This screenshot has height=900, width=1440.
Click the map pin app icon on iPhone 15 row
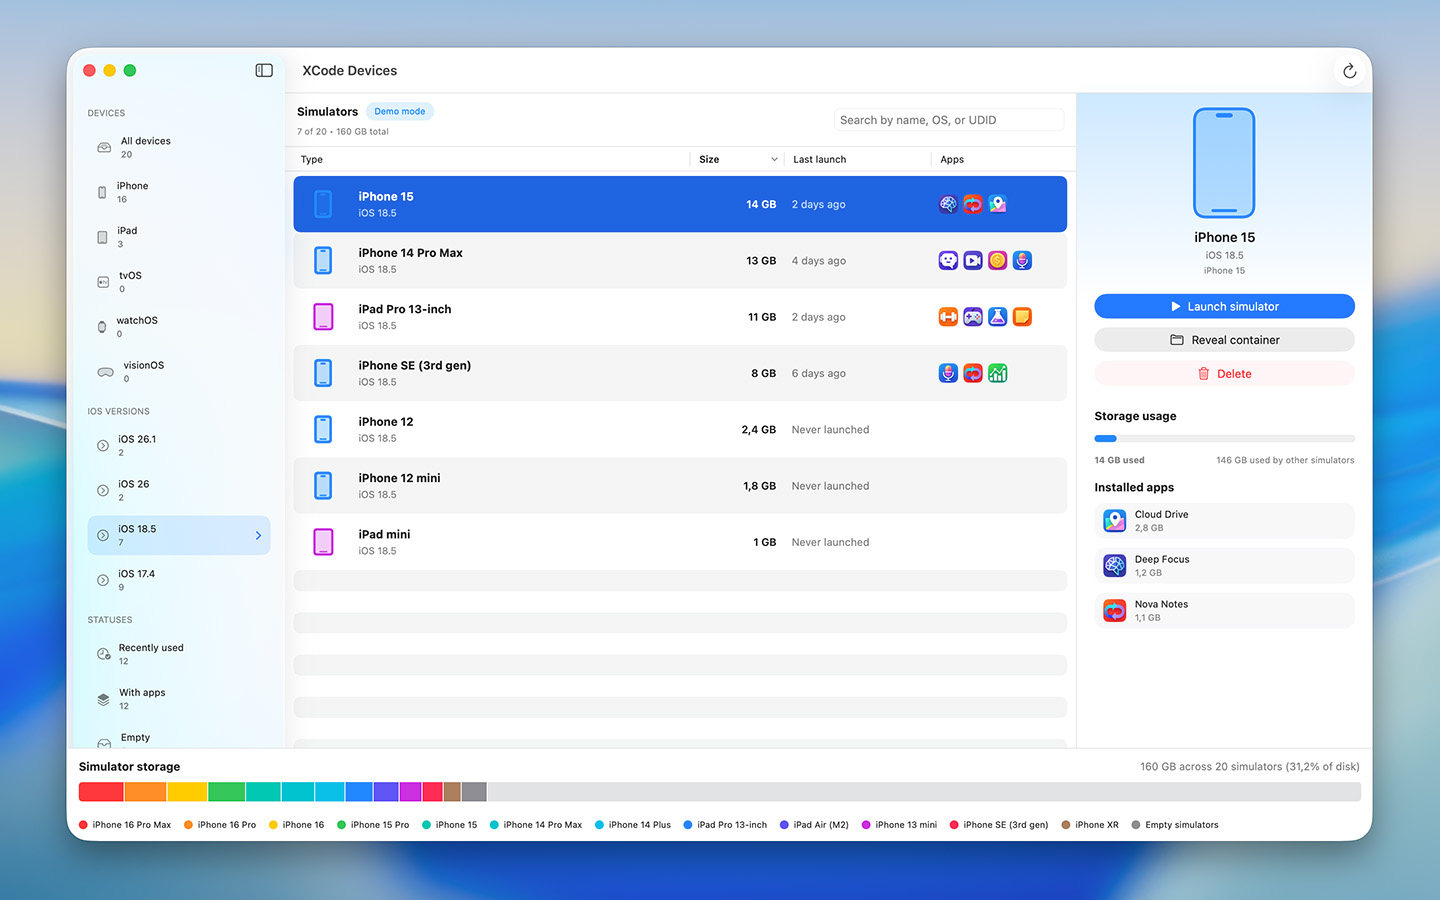[x=998, y=204]
